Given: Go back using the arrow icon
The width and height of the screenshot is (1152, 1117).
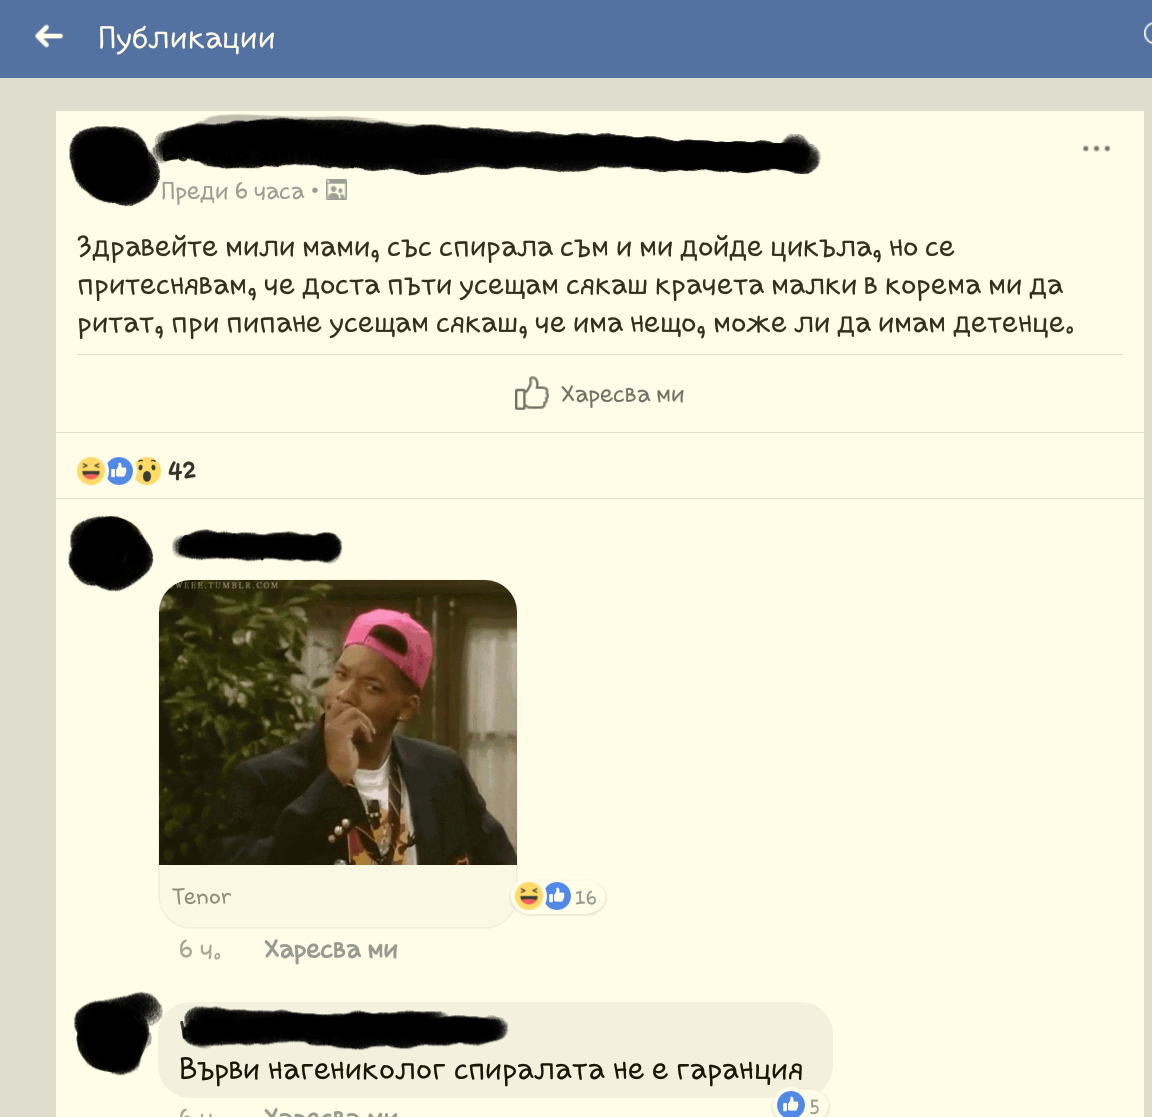Looking at the screenshot, I should [48, 36].
